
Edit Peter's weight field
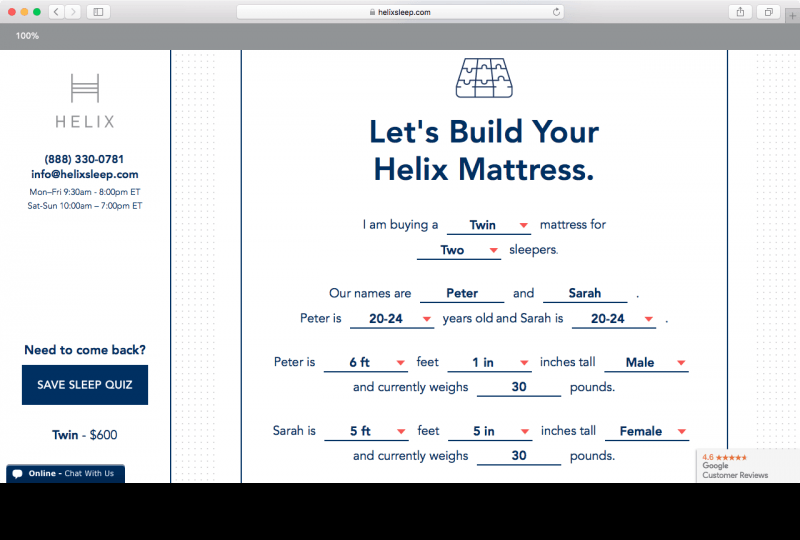click(519, 387)
